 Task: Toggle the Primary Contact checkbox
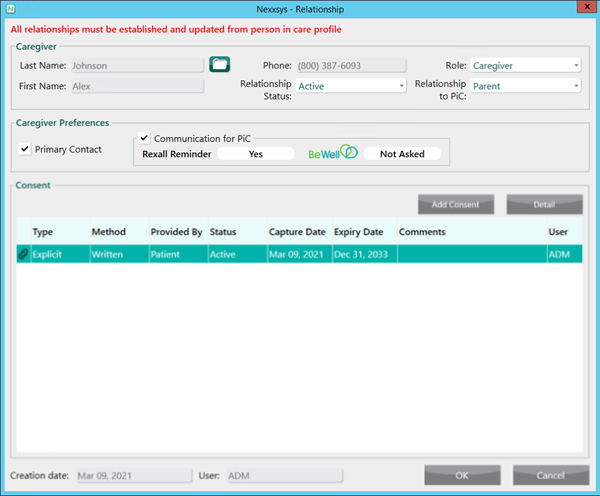[x=25, y=149]
